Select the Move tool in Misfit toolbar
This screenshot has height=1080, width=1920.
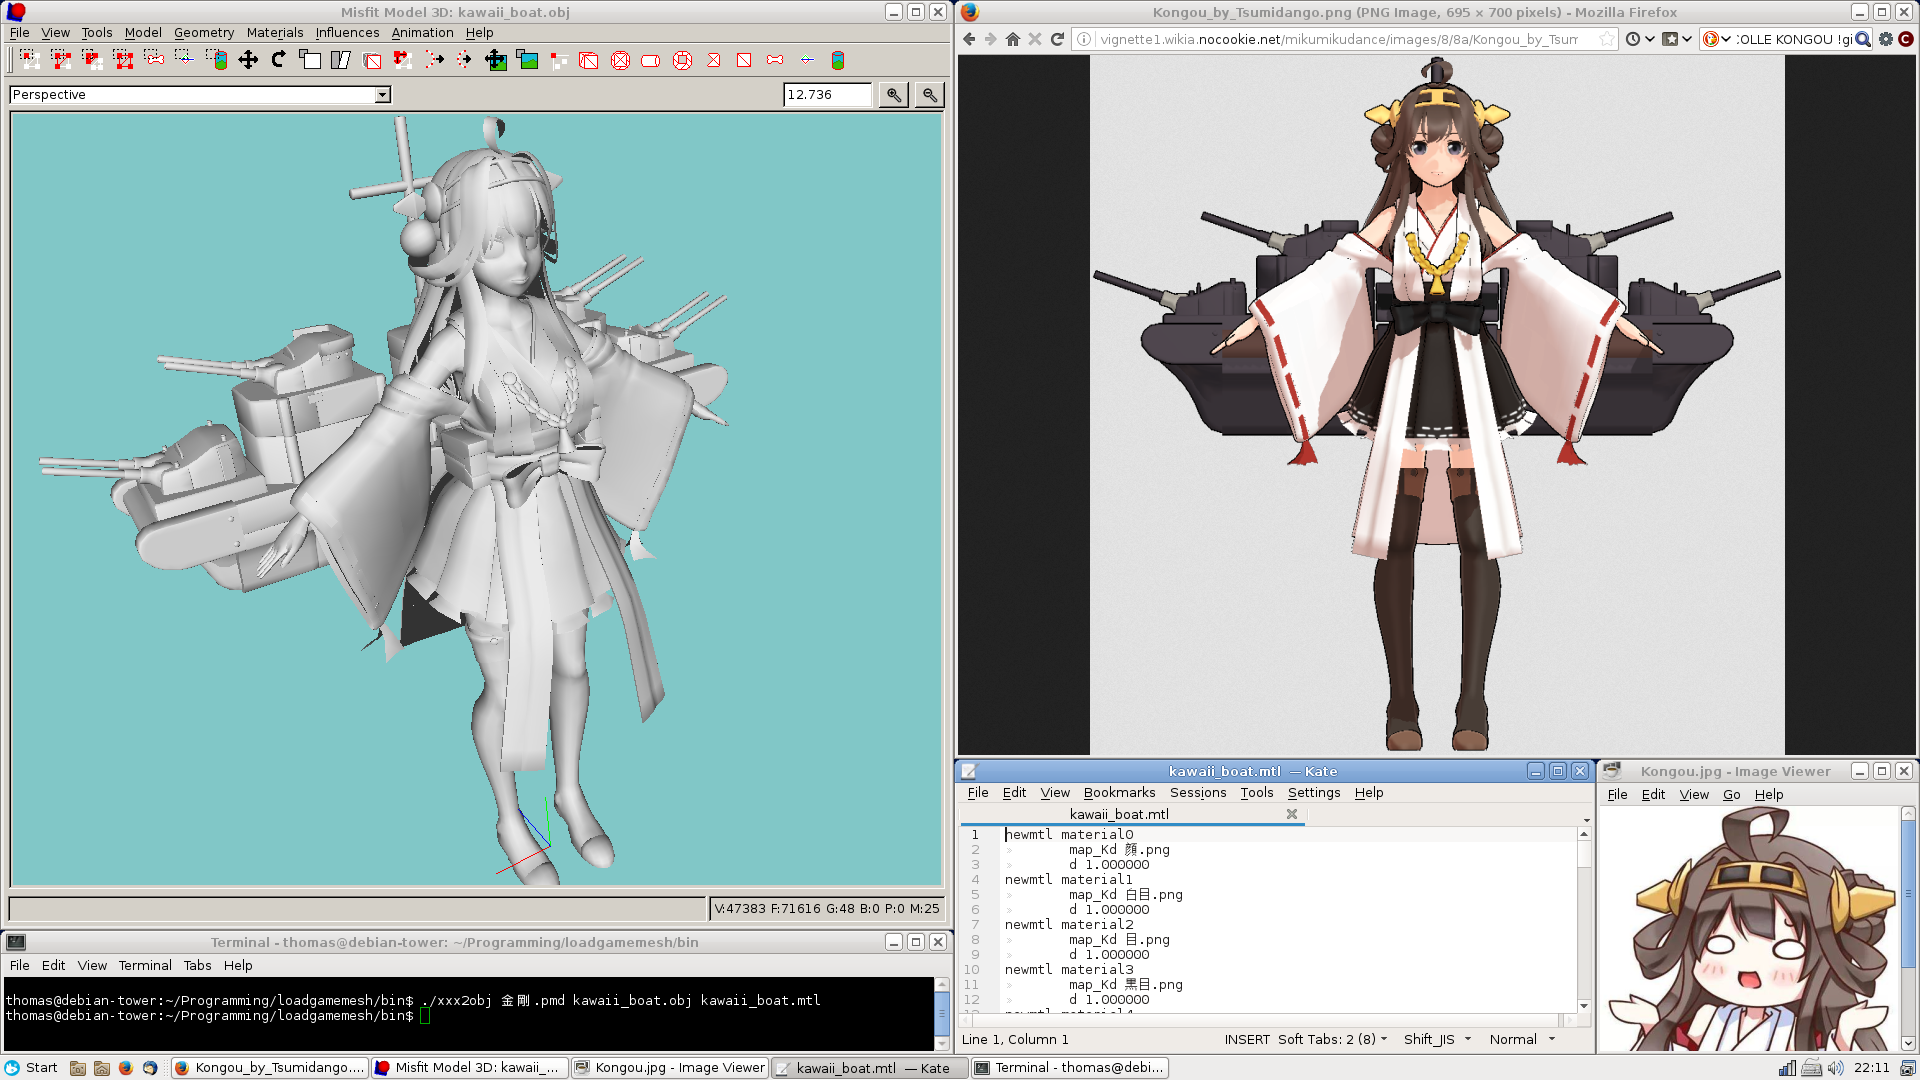[248, 60]
